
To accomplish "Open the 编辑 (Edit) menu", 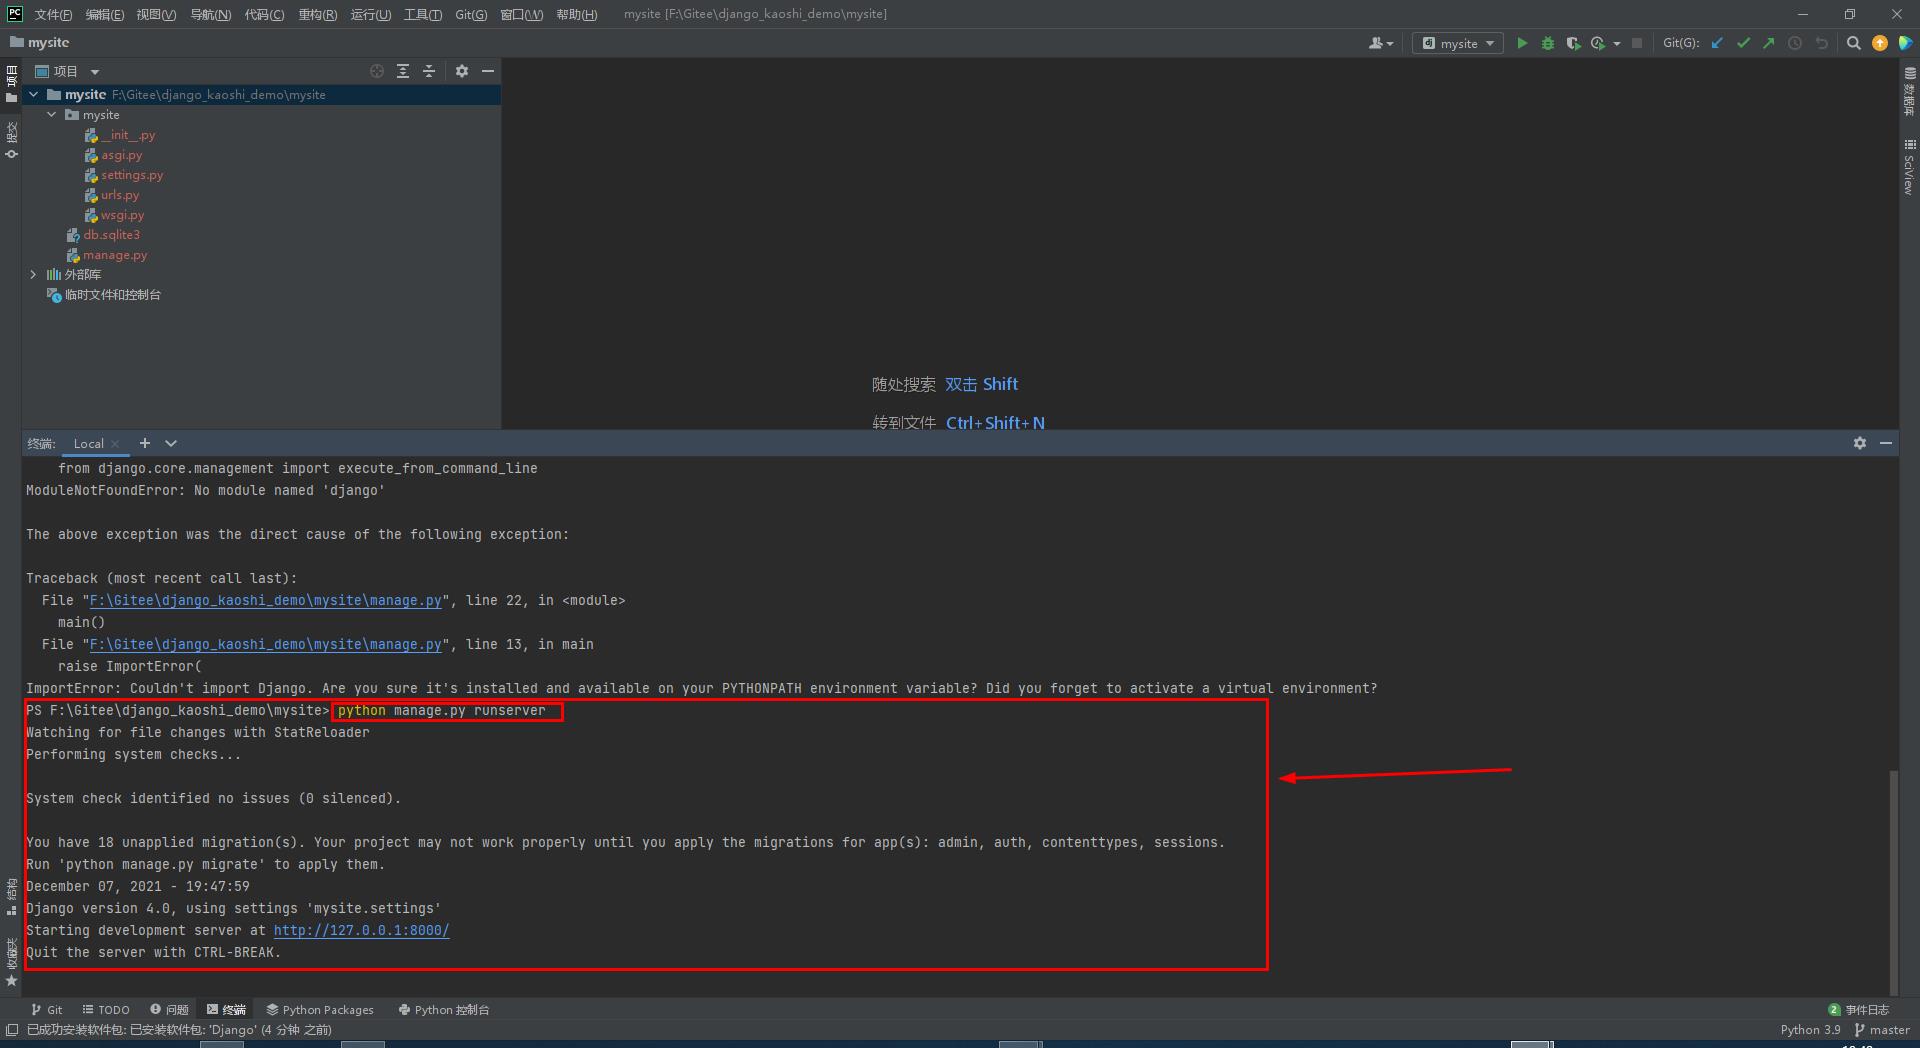I will click(105, 14).
